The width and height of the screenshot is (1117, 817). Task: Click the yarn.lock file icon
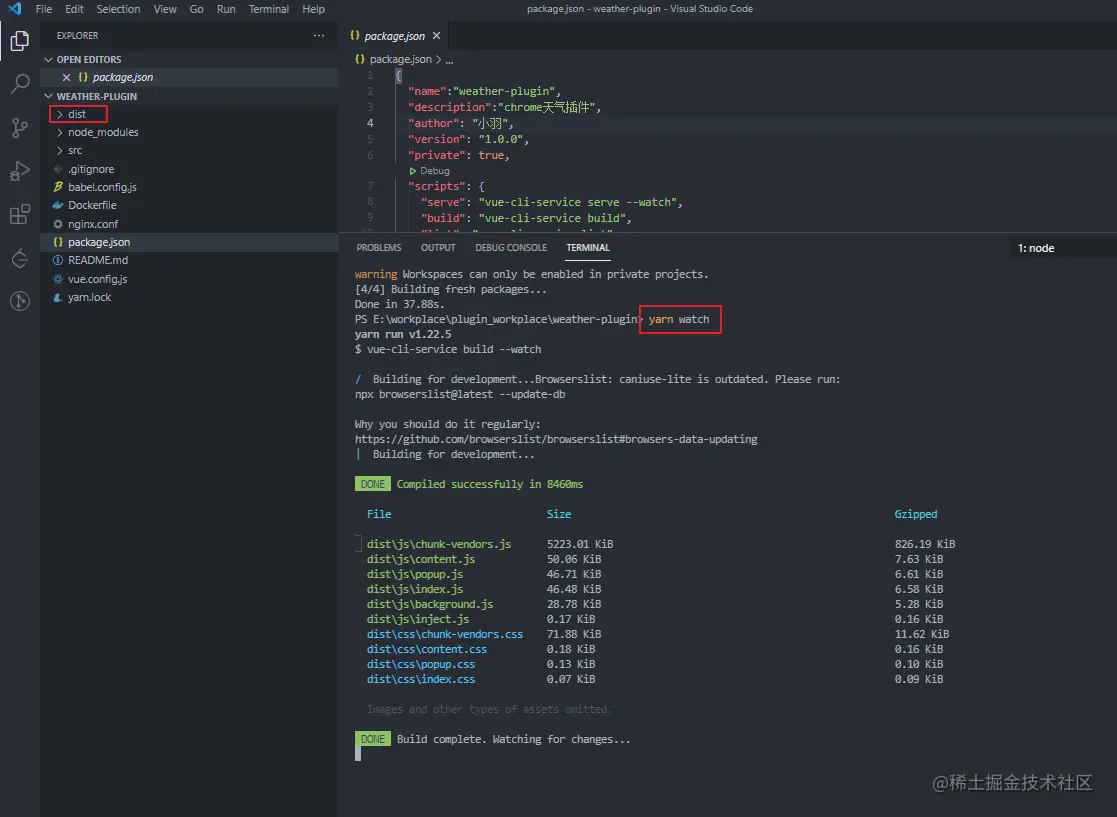click(x=58, y=297)
